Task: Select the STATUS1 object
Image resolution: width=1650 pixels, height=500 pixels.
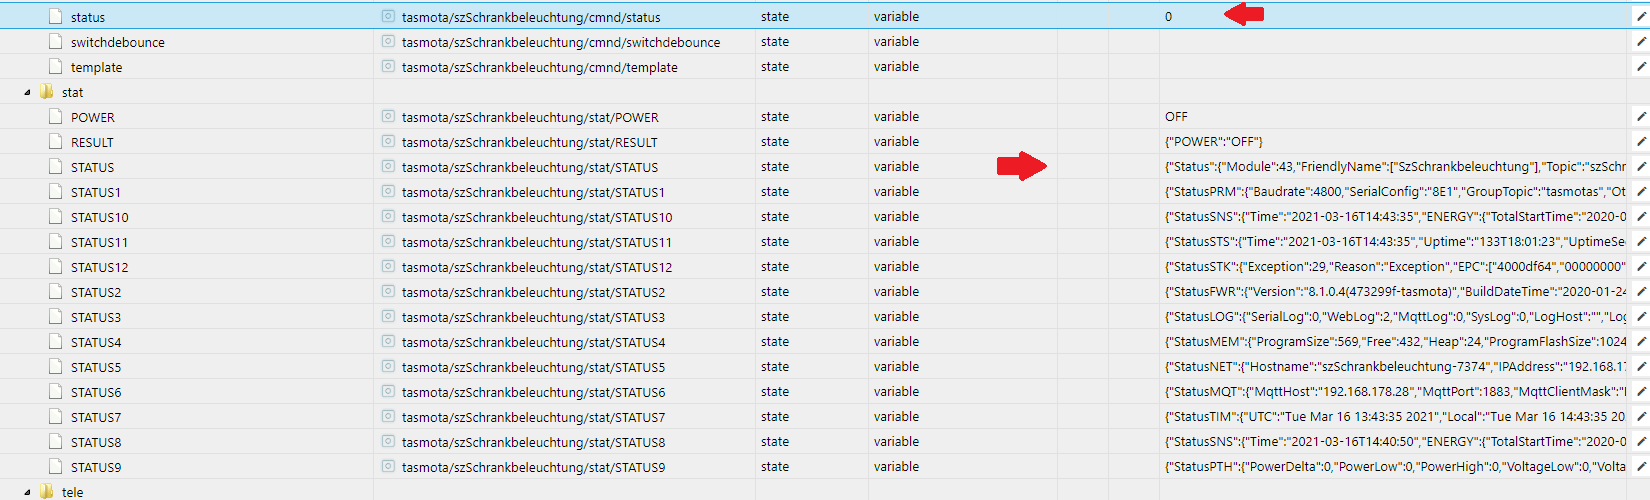Action: tap(96, 192)
